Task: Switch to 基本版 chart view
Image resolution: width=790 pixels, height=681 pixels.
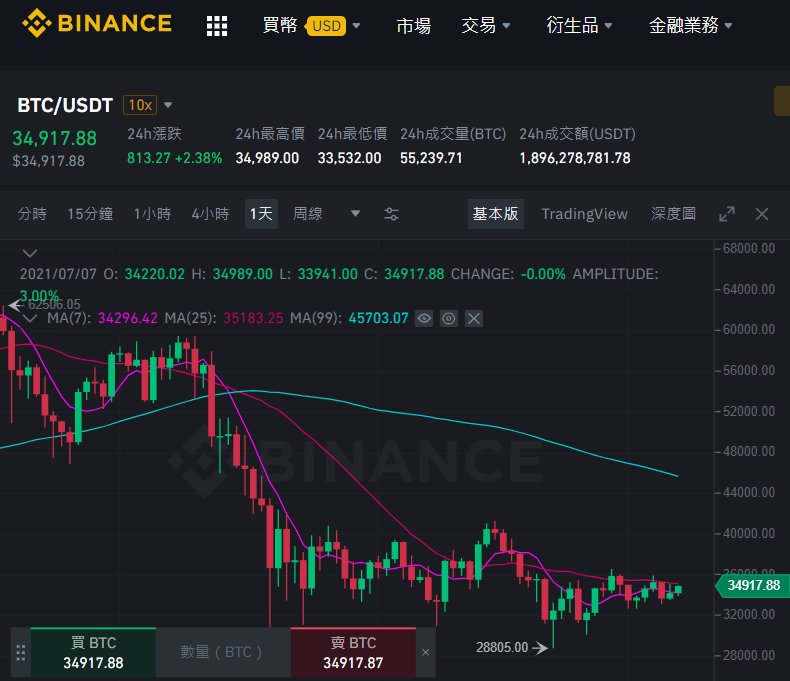Action: click(x=496, y=214)
